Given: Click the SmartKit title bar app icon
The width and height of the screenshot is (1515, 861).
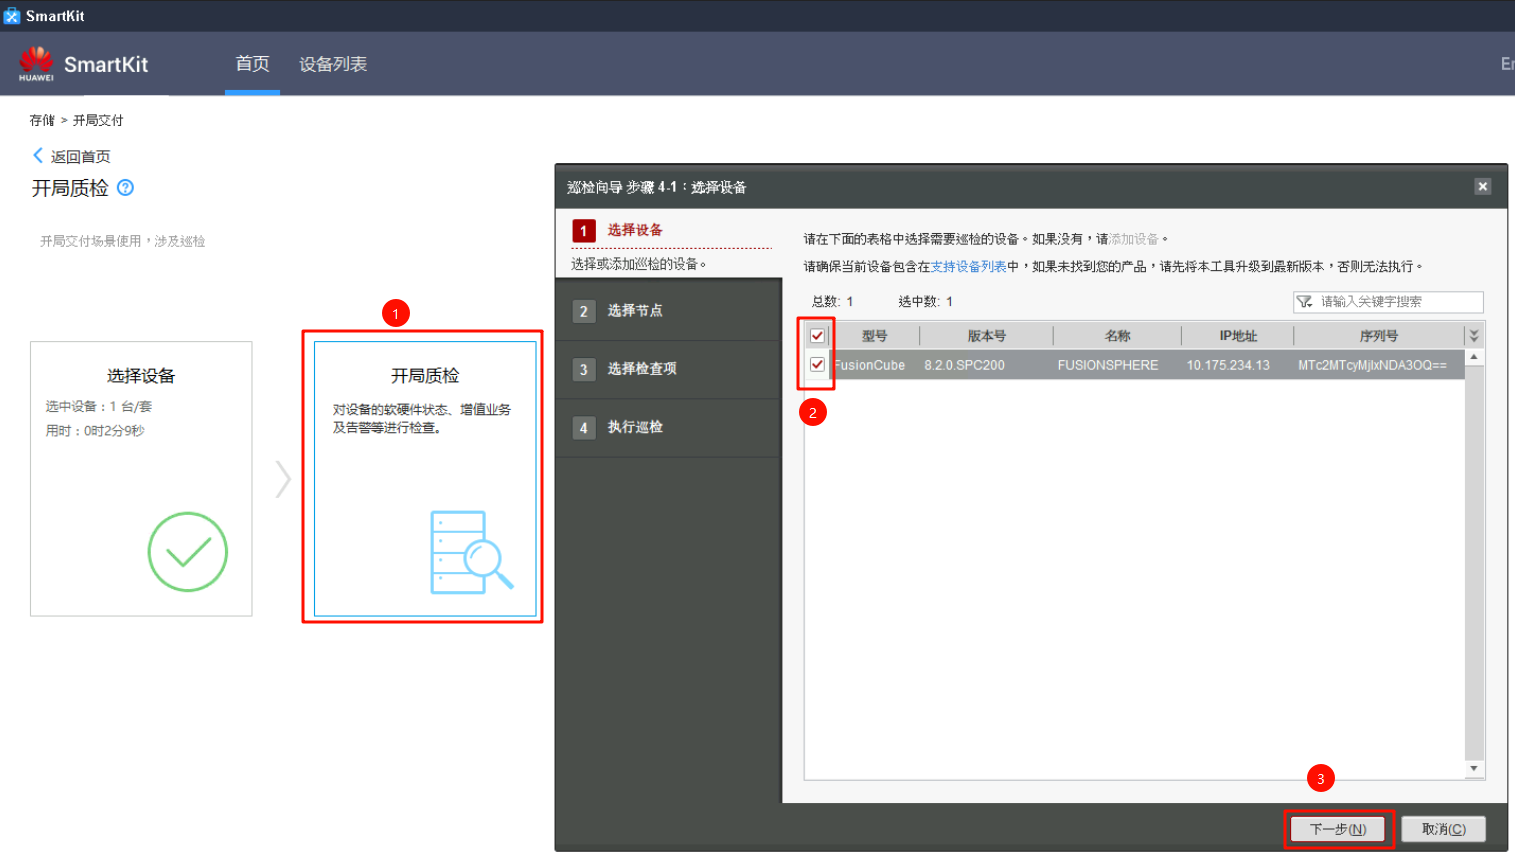Looking at the screenshot, I should tap(12, 16).
